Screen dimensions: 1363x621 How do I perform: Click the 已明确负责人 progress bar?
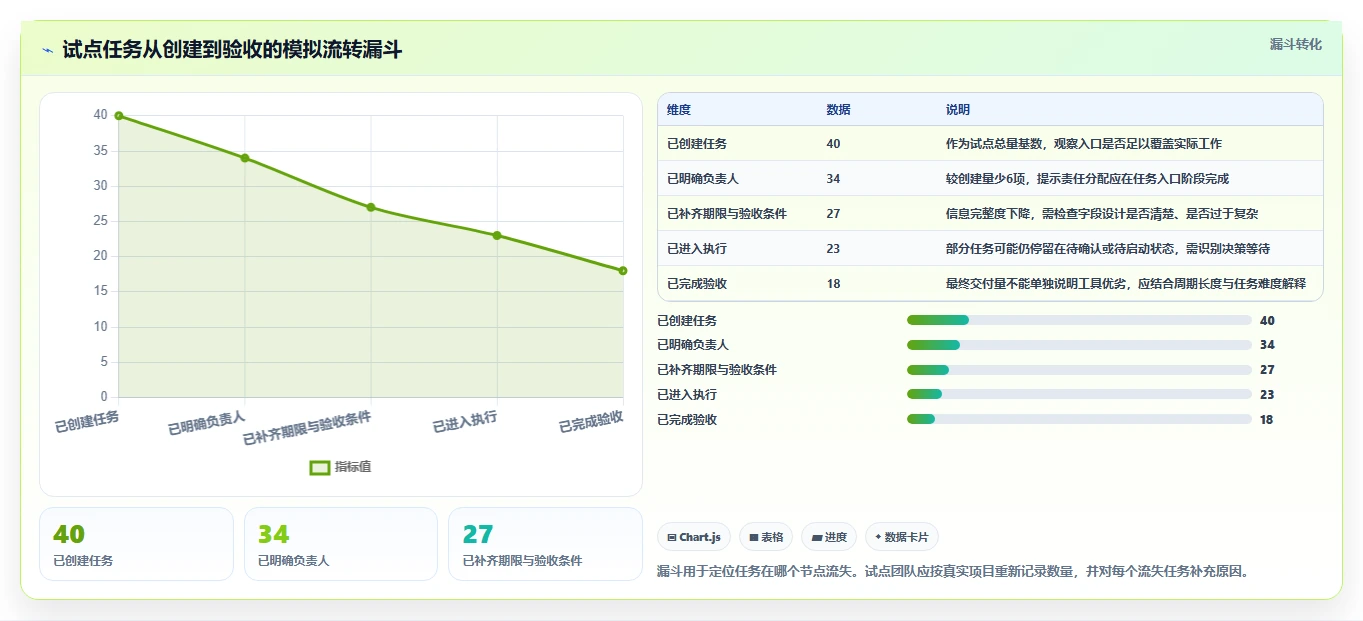pyautogui.click(x=1079, y=345)
